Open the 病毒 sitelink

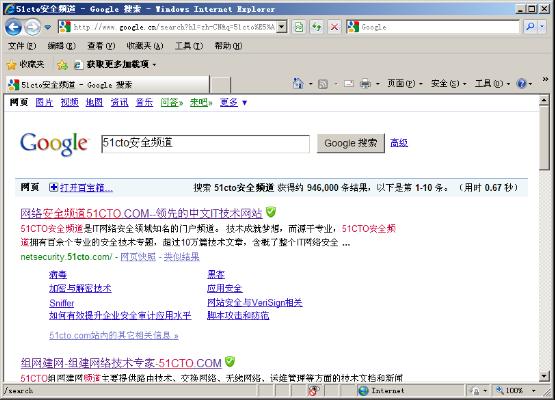coord(58,275)
